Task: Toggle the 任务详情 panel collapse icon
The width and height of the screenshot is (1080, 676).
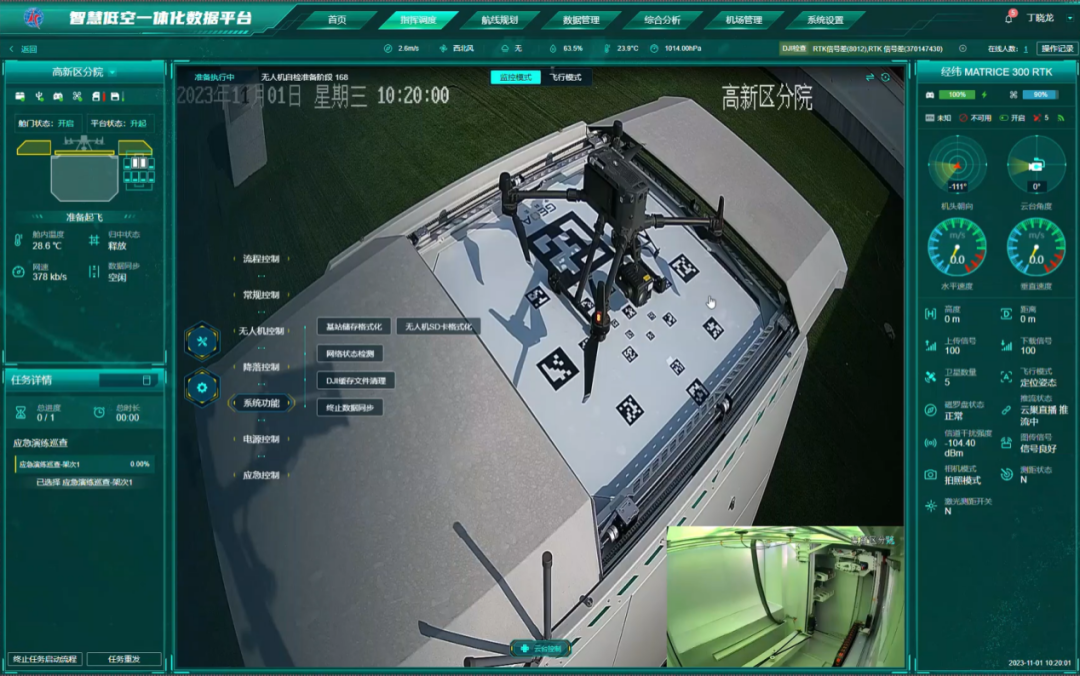Action: click(x=147, y=380)
